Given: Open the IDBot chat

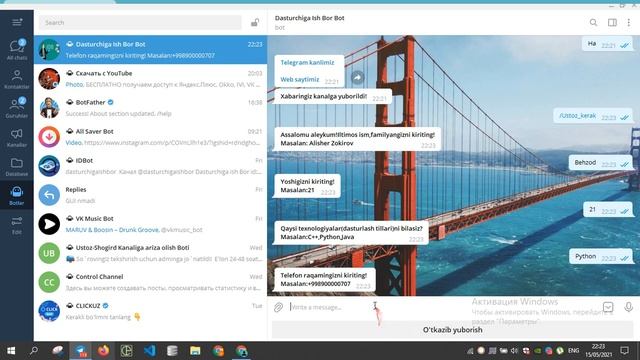Looking at the screenshot, I should [x=150, y=166].
